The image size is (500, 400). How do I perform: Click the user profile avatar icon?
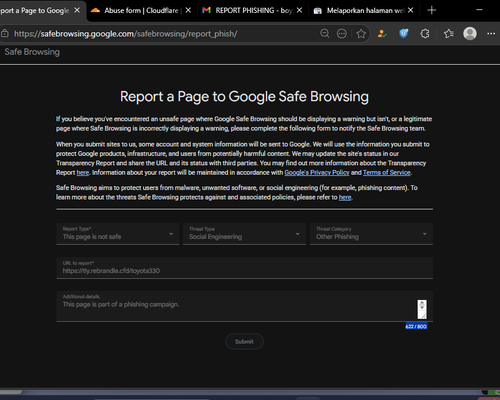pos(470,33)
